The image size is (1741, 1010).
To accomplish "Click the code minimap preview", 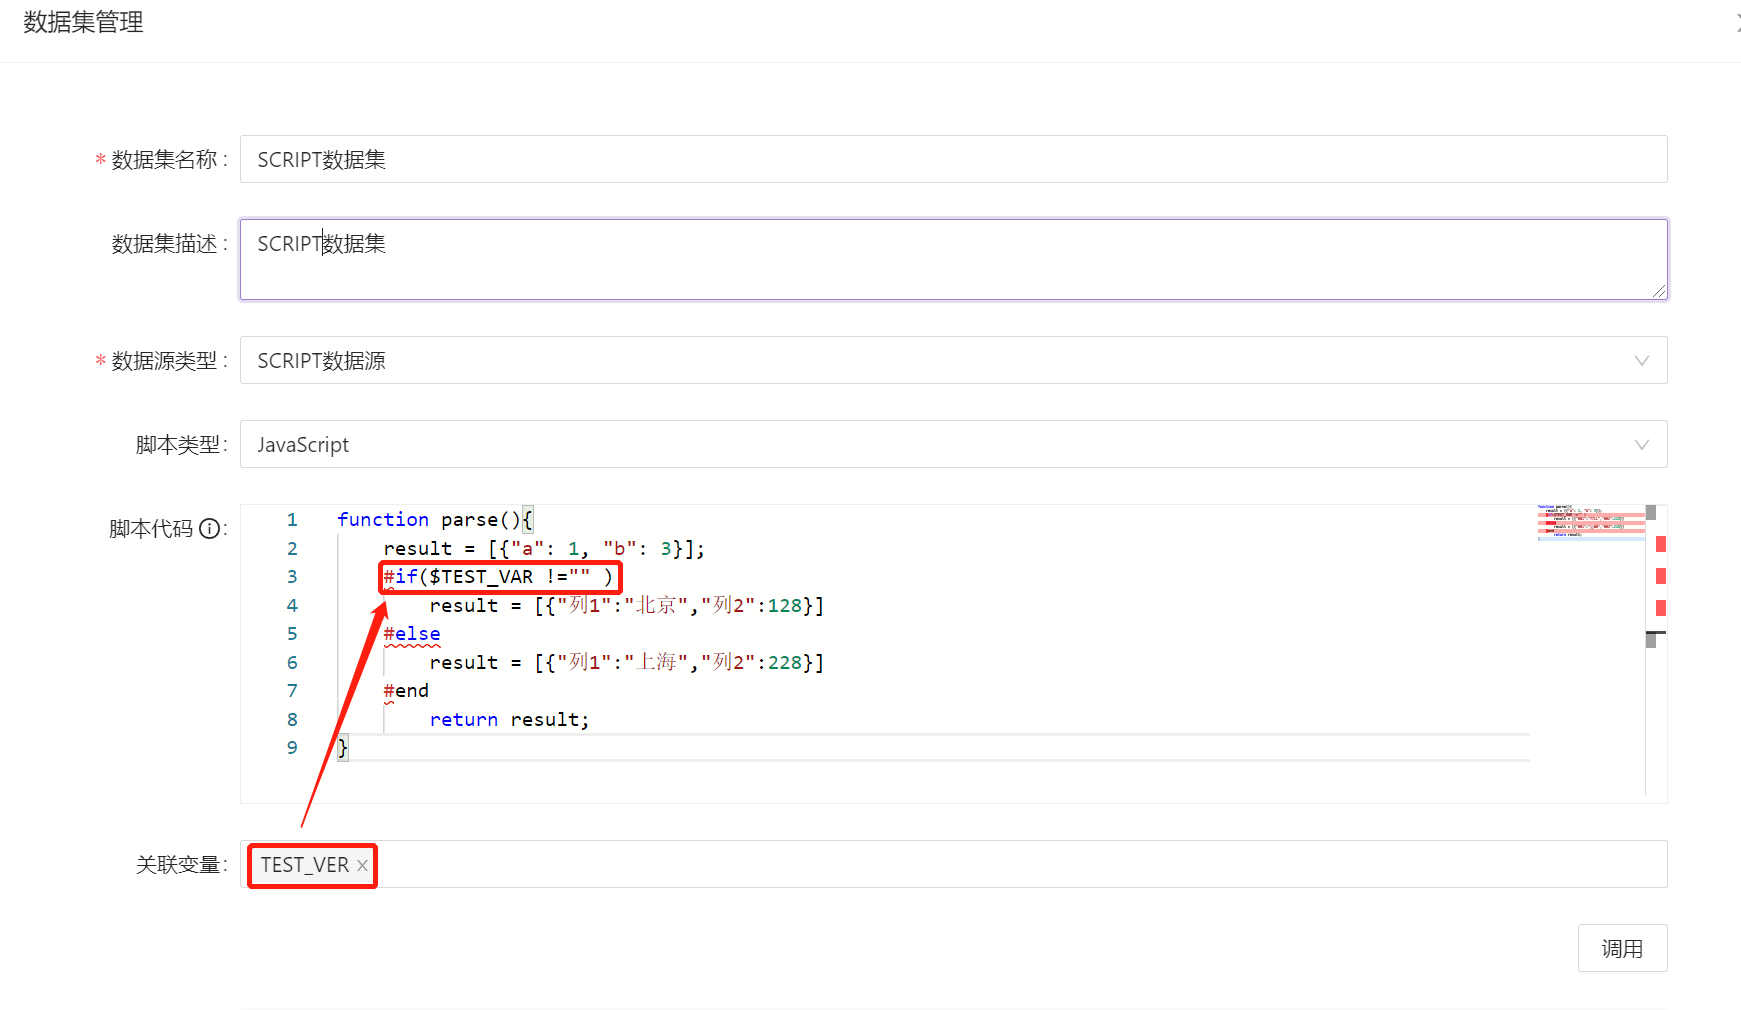I will 1590,522.
